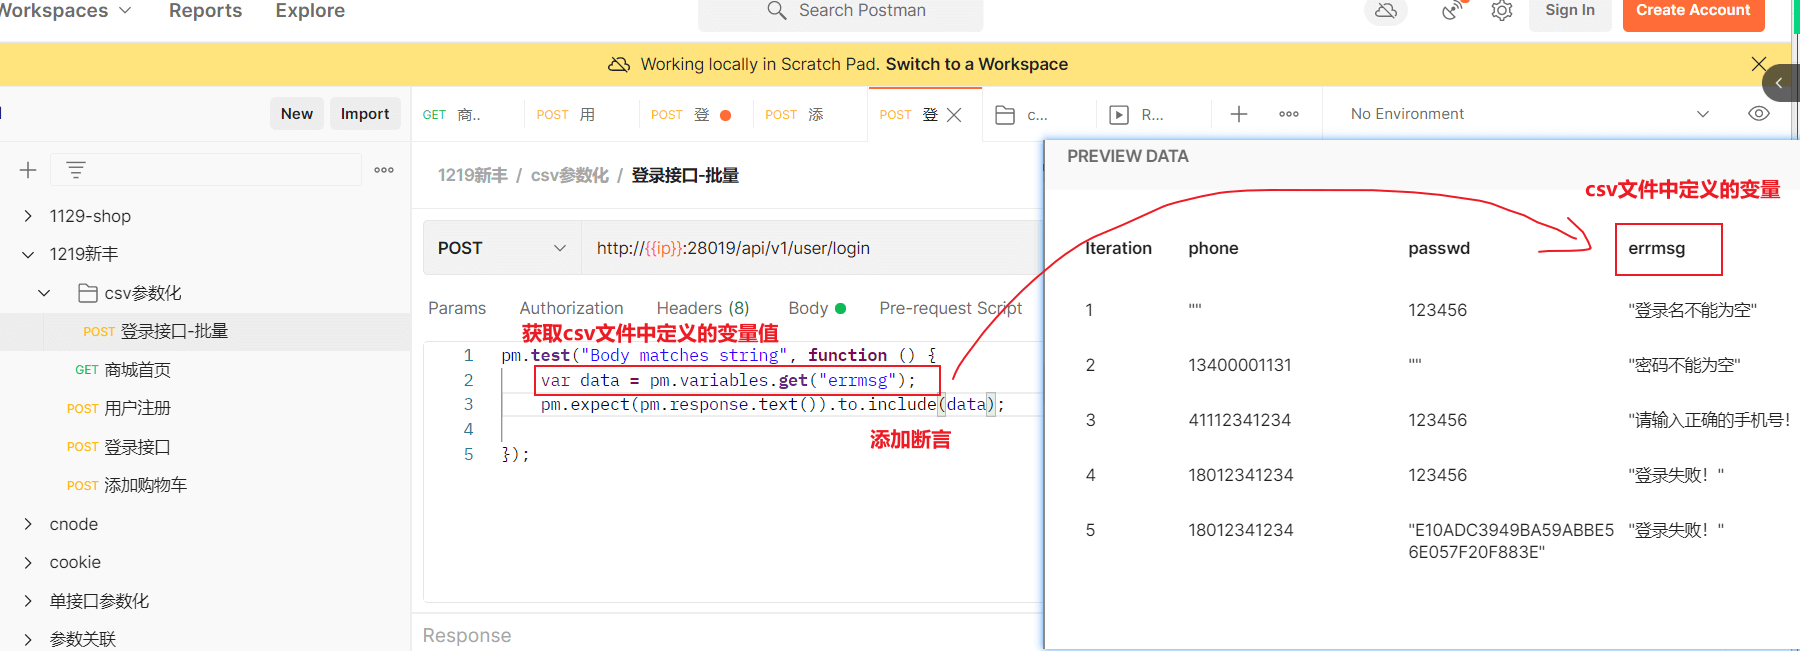Screen dimensions: 1800x651
Task: Expand the collapsed right sidebar arrow
Action: pos(1780,83)
